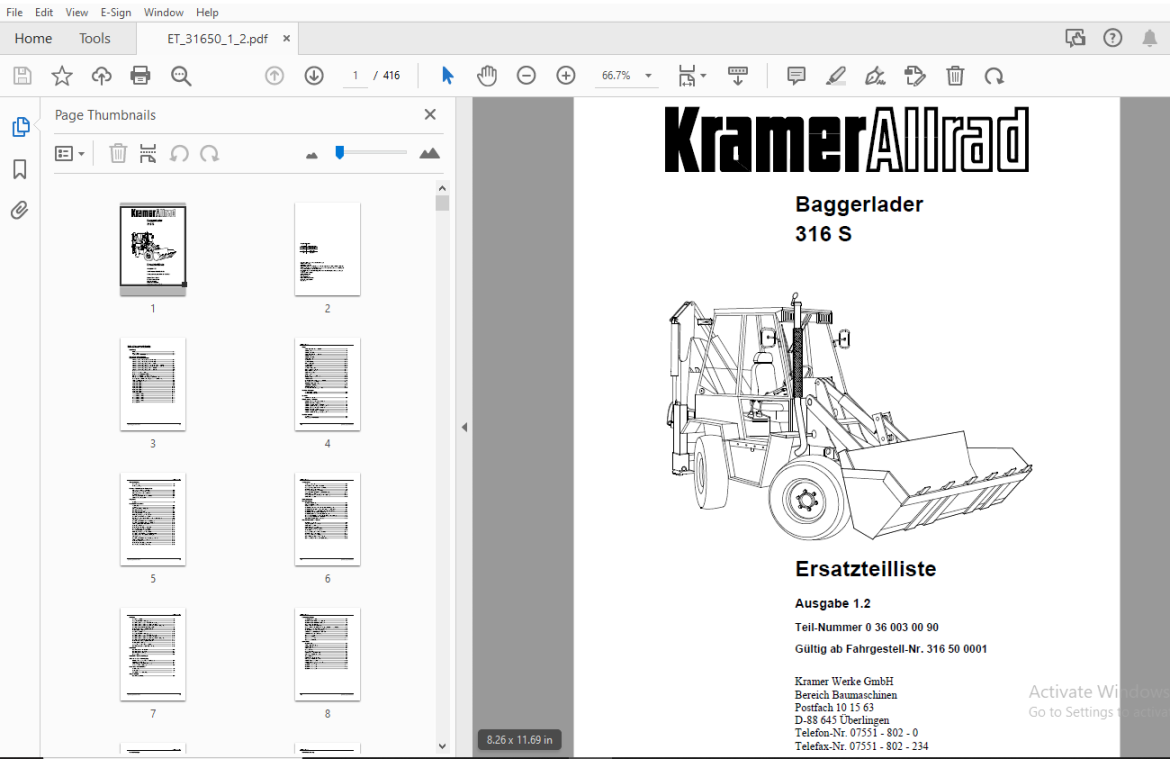
Task: Rotate page clockwise in toolbar
Action: pyautogui.click(x=994, y=75)
